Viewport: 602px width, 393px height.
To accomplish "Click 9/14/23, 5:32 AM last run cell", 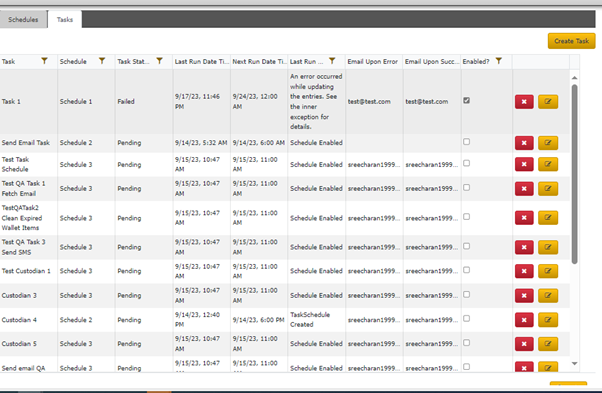I will pyautogui.click(x=201, y=143).
